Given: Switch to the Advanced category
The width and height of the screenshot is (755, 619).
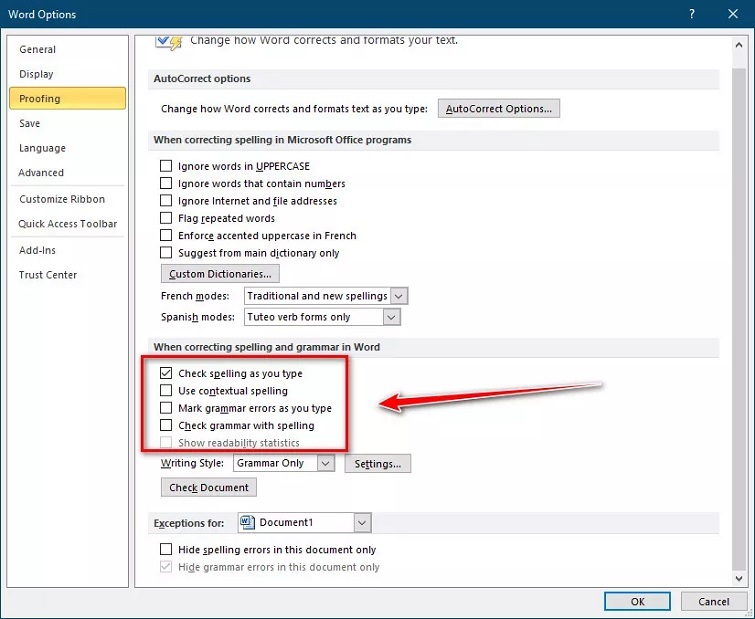Looking at the screenshot, I should click(x=41, y=173).
